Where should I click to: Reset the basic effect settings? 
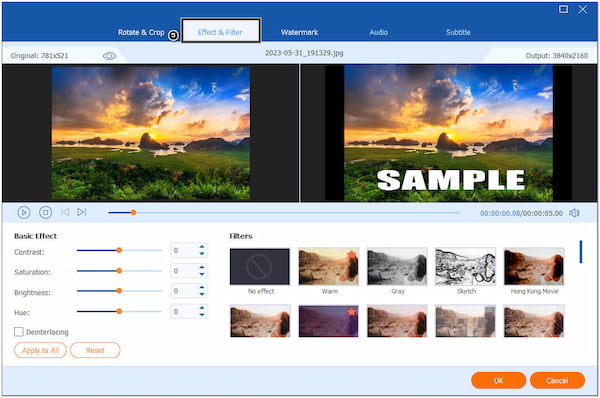(x=95, y=350)
